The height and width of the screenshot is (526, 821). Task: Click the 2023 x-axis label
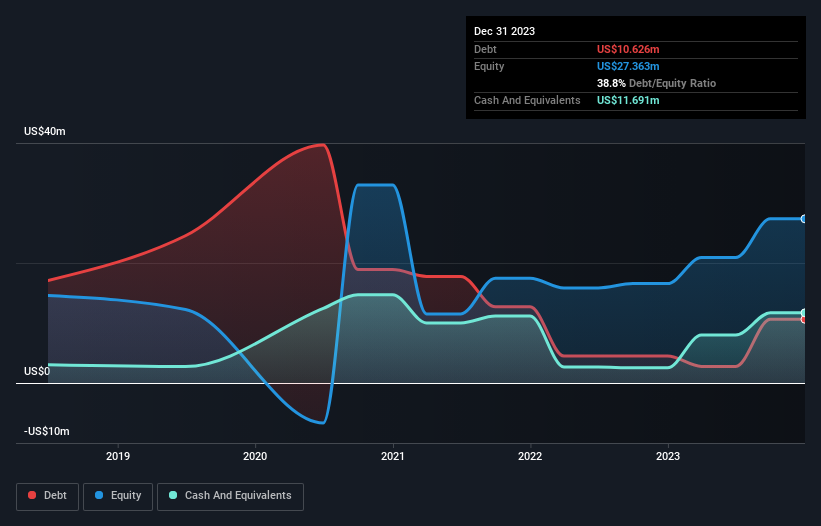(x=668, y=456)
